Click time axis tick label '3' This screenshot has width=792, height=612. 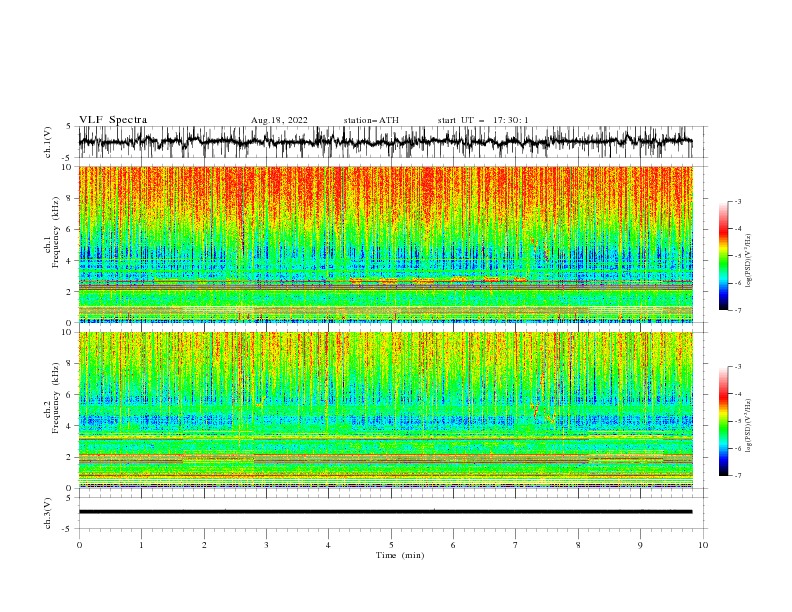266,545
